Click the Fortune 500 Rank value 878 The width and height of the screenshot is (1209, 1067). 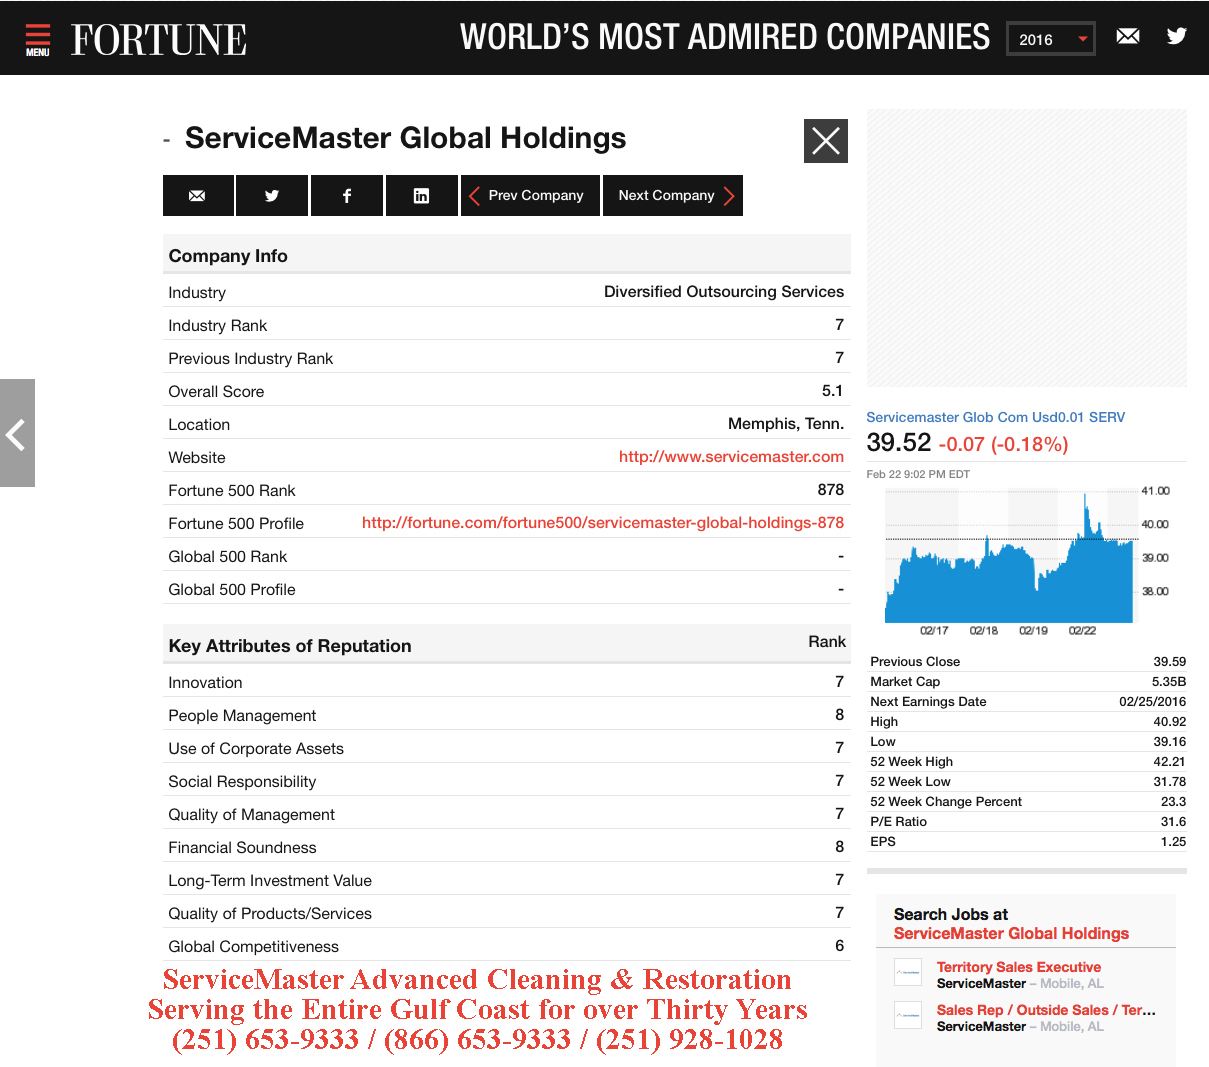click(x=831, y=490)
